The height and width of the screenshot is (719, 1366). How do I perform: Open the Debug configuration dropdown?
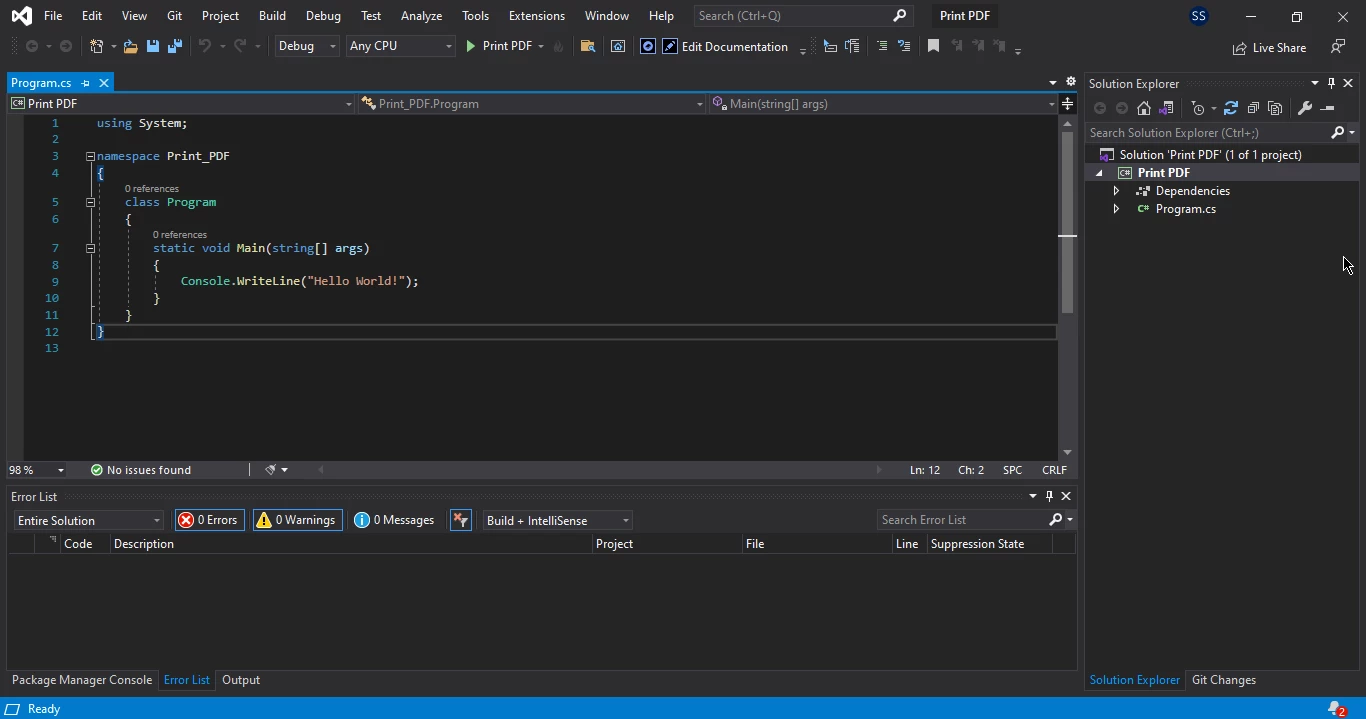(307, 46)
